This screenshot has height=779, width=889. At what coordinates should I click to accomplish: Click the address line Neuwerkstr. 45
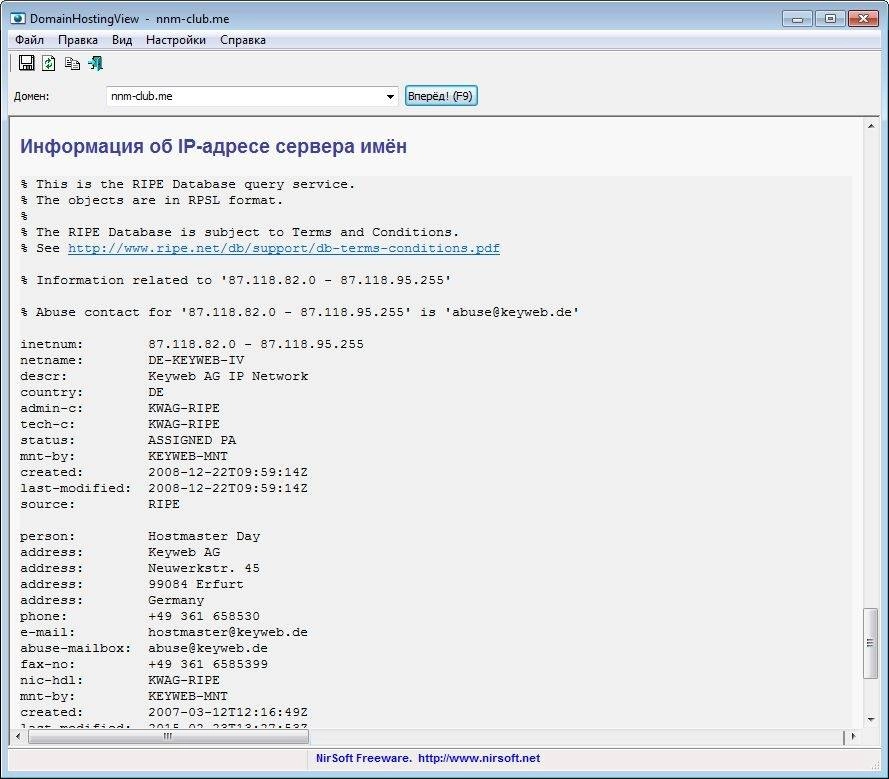click(204, 568)
